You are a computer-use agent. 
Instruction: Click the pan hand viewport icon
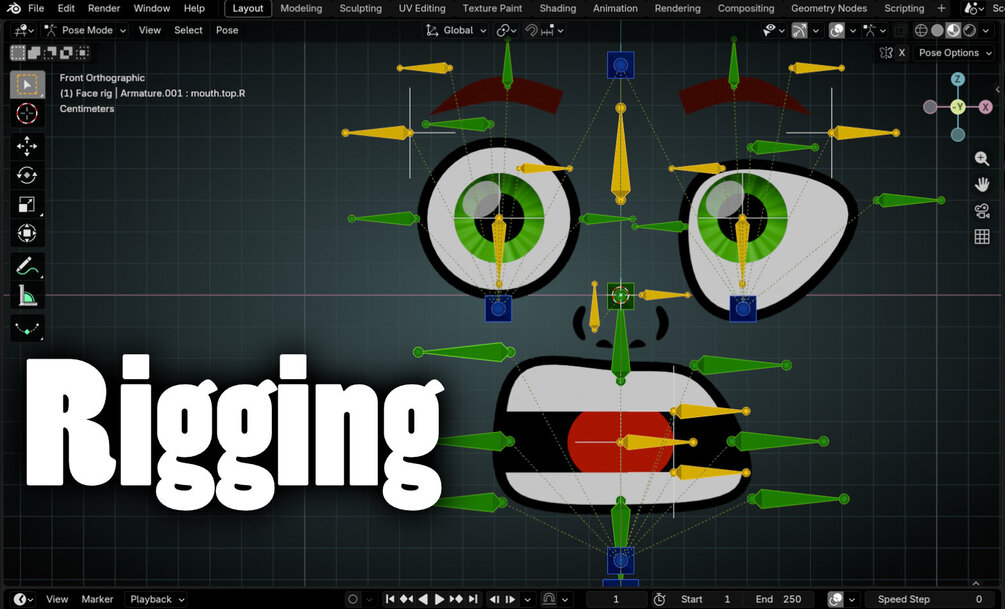[x=981, y=185]
